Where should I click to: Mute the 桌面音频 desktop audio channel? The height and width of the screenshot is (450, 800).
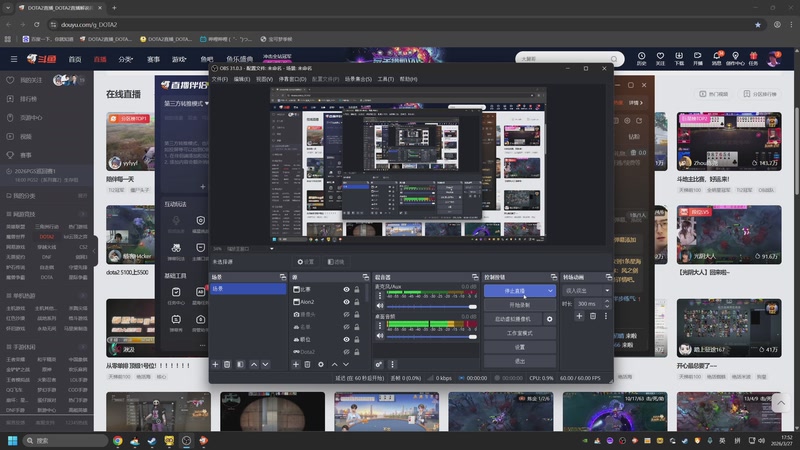tap(380, 336)
